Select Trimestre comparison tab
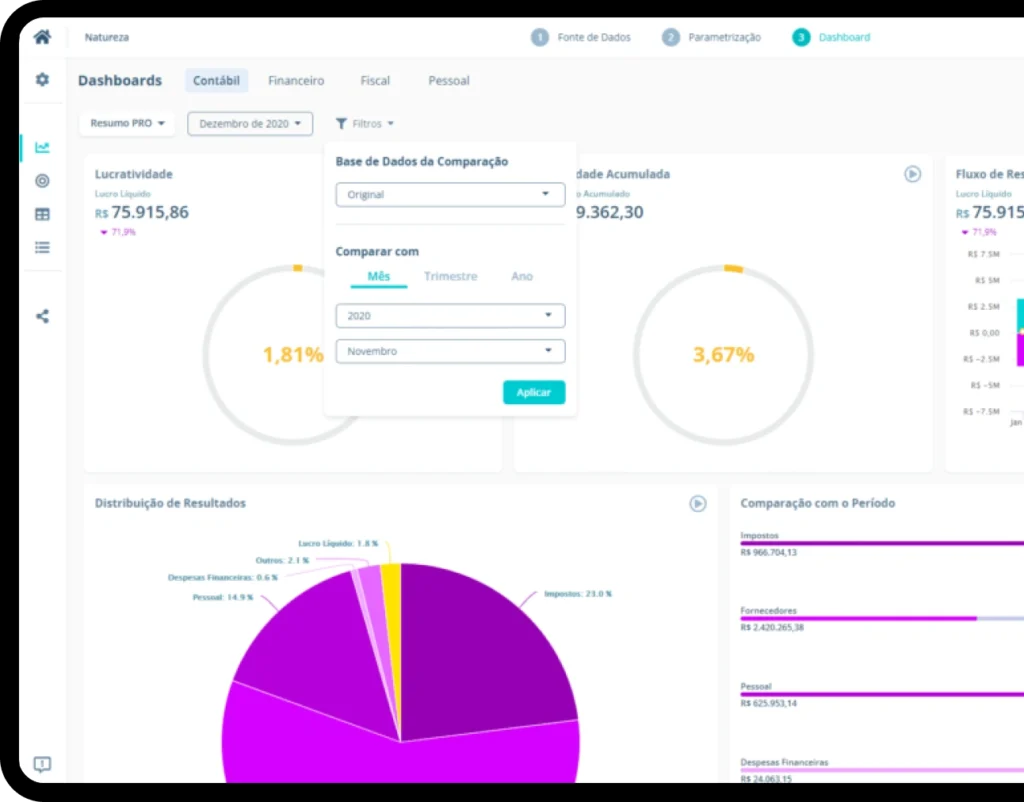The image size is (1024, 802). click(451, 276)
